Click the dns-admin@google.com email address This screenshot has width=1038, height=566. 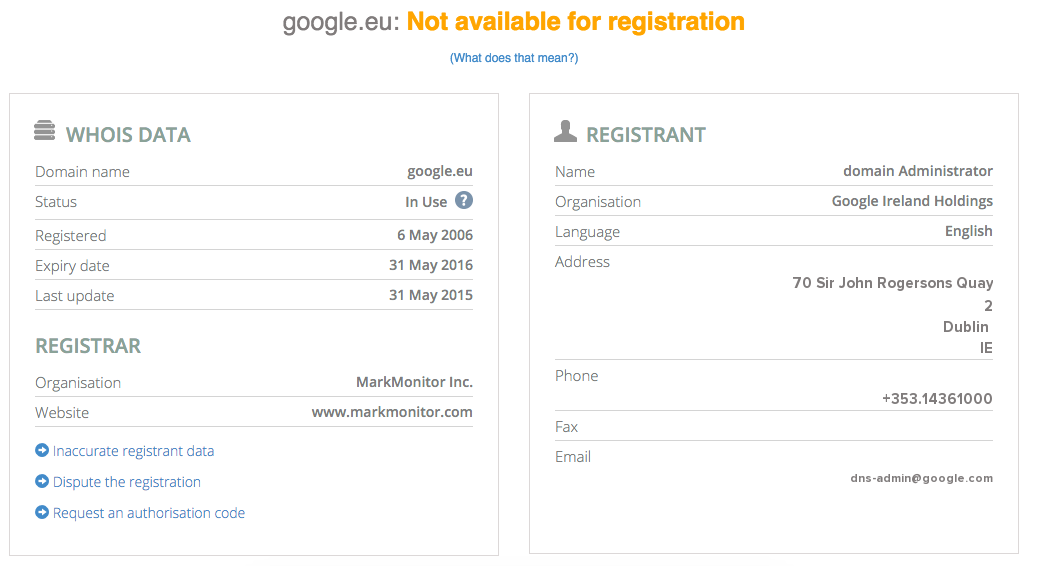(x=921, y=478)
